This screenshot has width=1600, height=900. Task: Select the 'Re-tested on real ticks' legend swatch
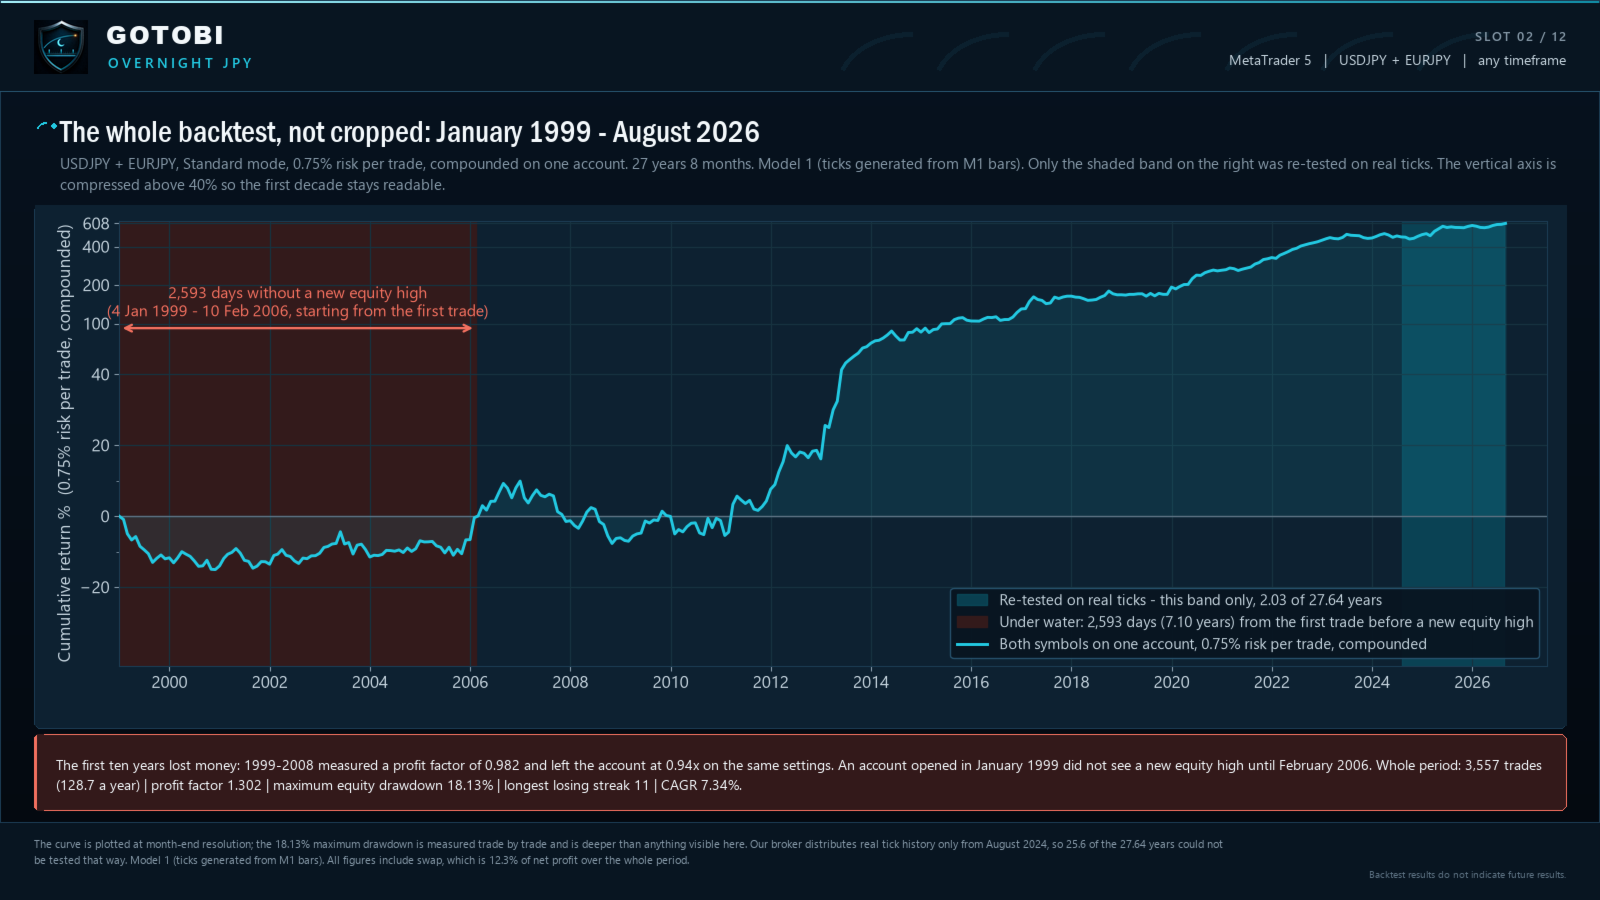click(972, 600)
